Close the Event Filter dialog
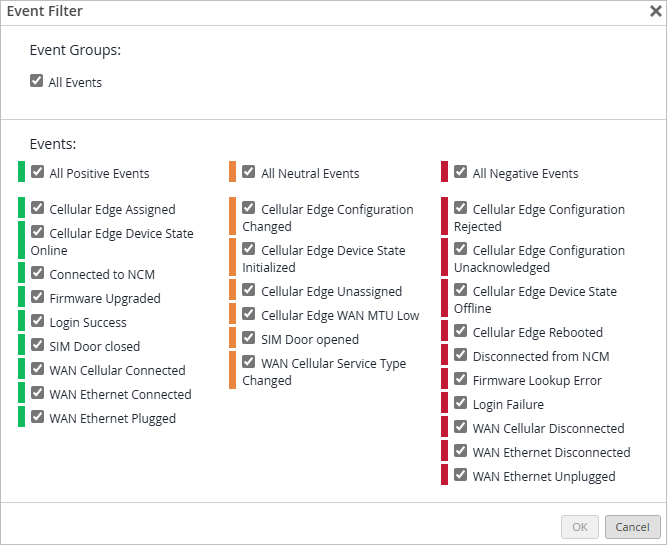667x545 pixels. click(655, 11)
